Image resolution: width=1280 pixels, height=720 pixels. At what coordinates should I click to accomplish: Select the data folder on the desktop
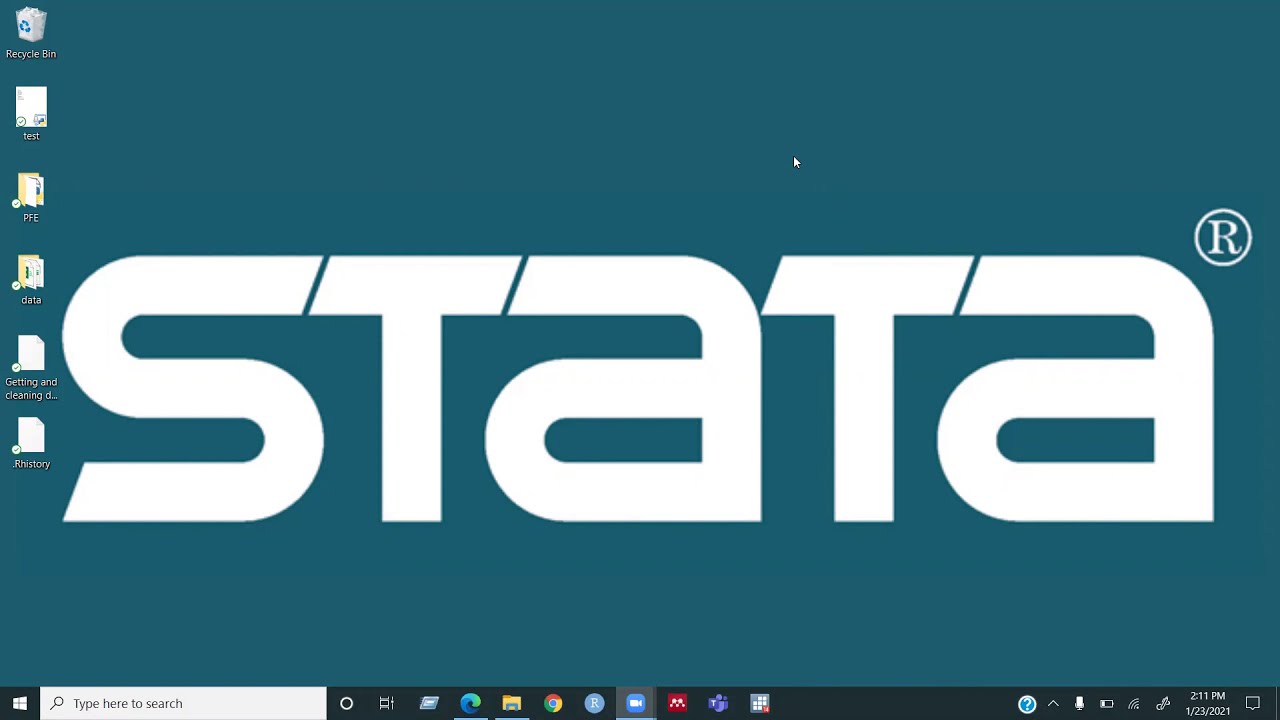pyautogui.click(x=31, y=280)
